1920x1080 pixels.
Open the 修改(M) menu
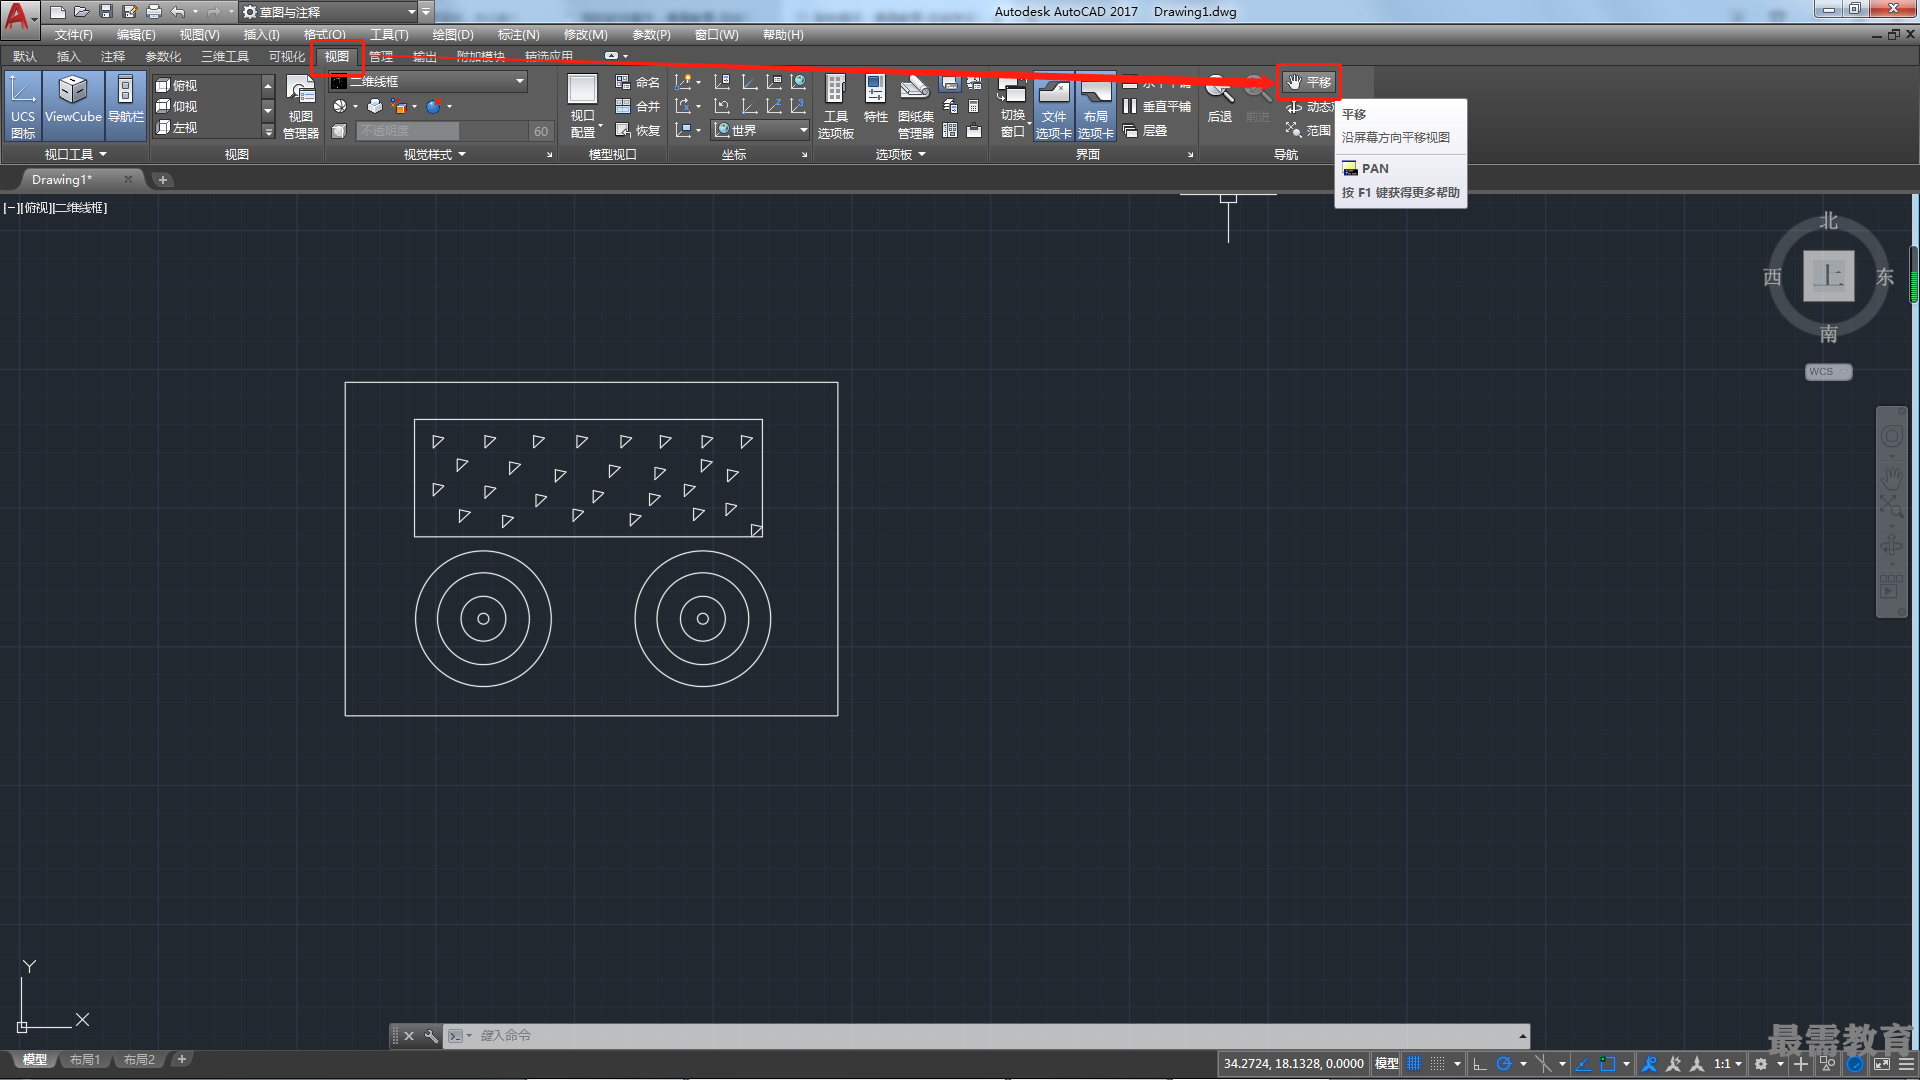585,35
